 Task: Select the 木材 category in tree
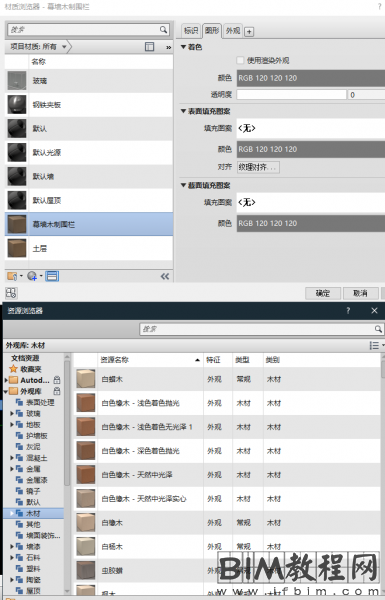pyautogui.click(x=33, y=513)
